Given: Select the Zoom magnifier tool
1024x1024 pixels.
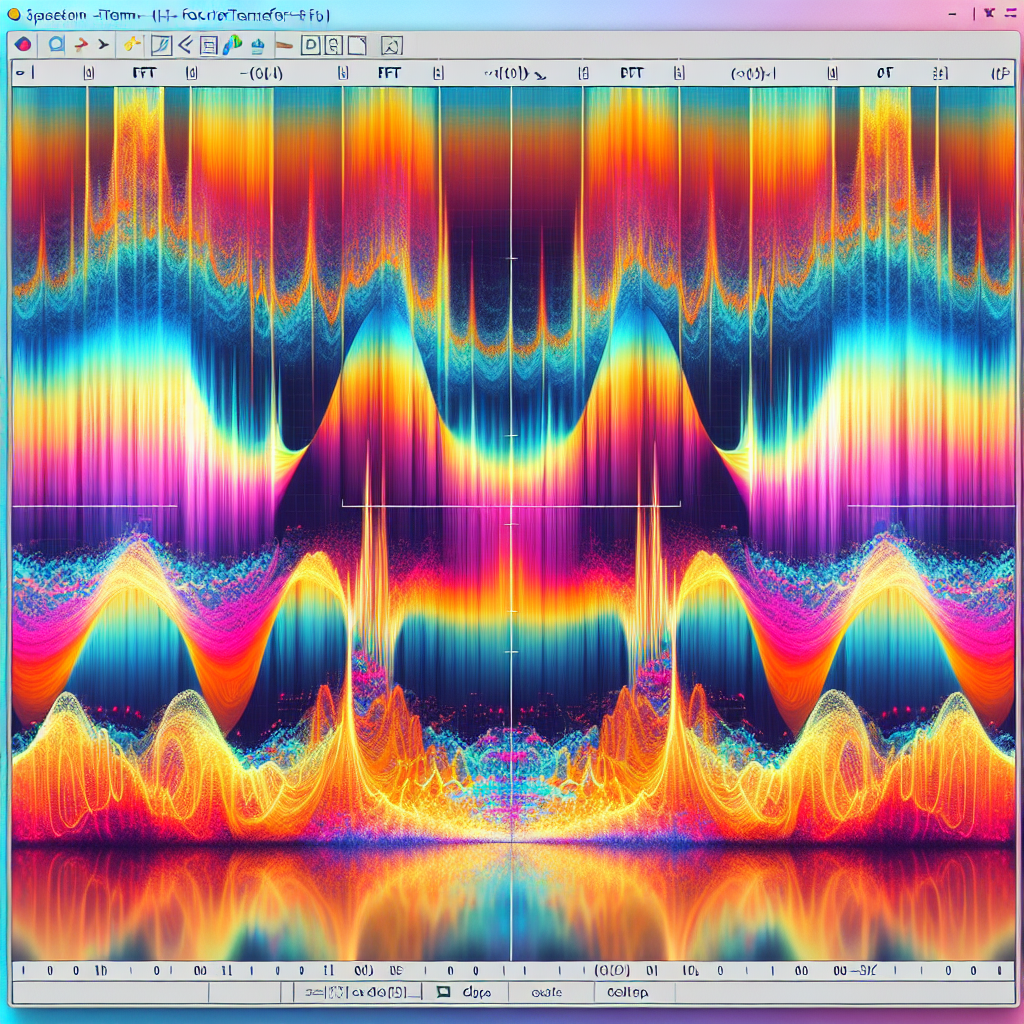Looking at the screenshot, I should 54,45.
